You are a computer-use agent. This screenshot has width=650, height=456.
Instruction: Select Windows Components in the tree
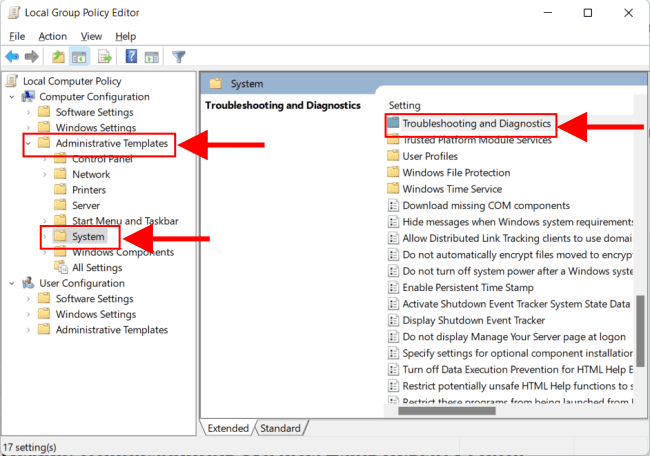point(123,252)
